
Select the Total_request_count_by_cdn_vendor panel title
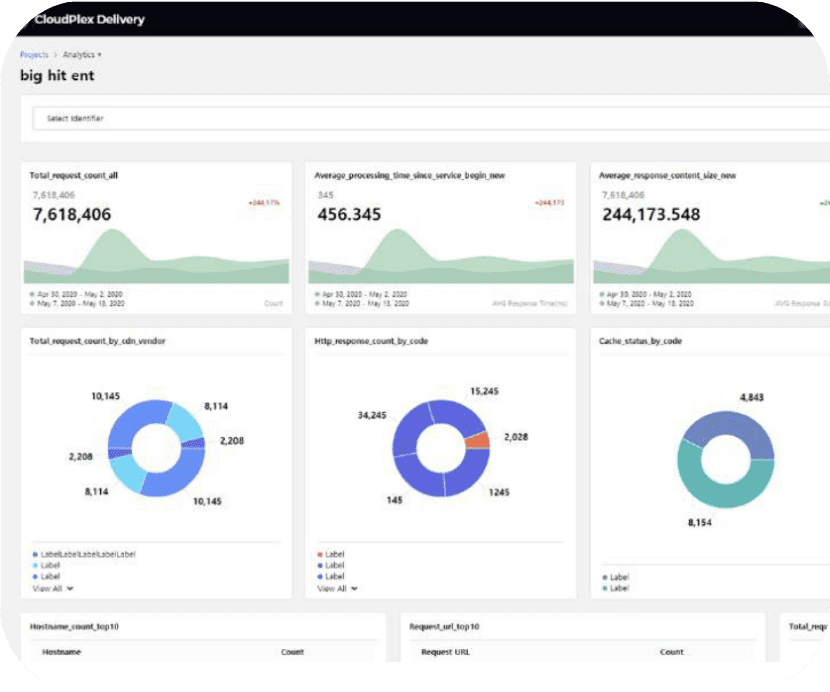click(x=97, y=341)
